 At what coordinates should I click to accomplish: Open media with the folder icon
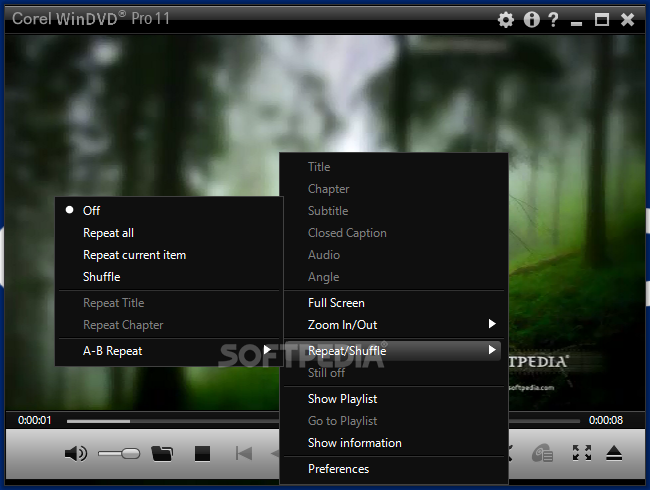162,454
